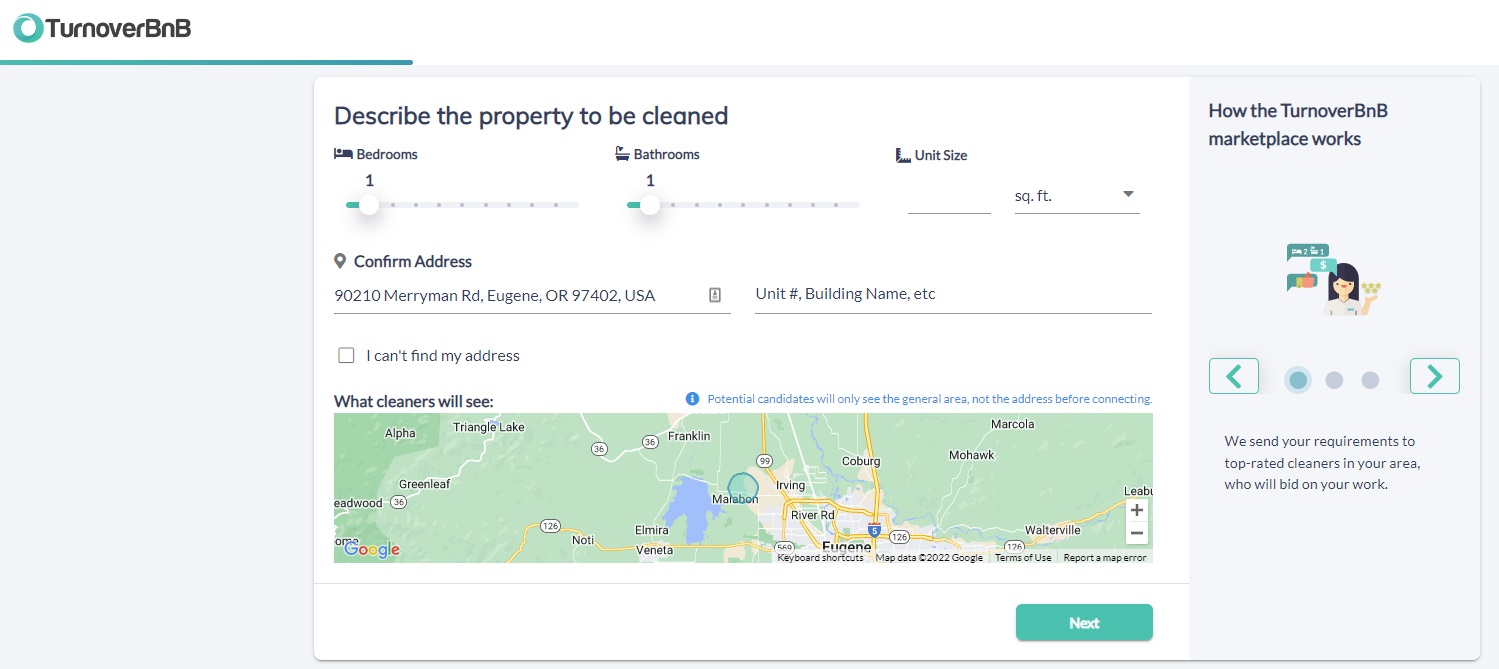Click the bathtub icon next to Bathrooms
This screenshot has height=669, width=1499.
(620, 152)
